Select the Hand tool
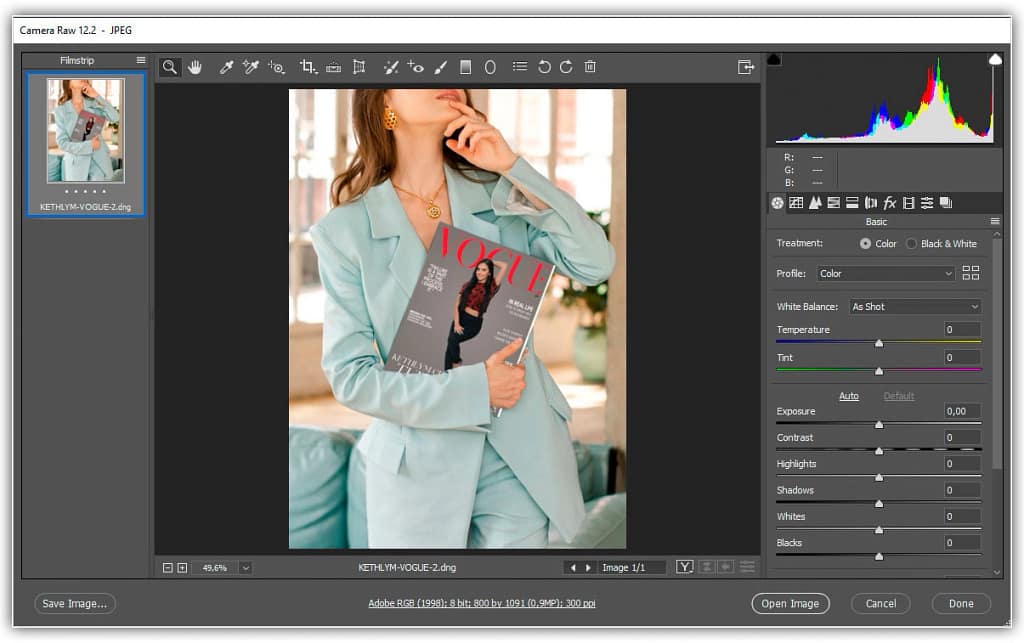 coord(195,67)
